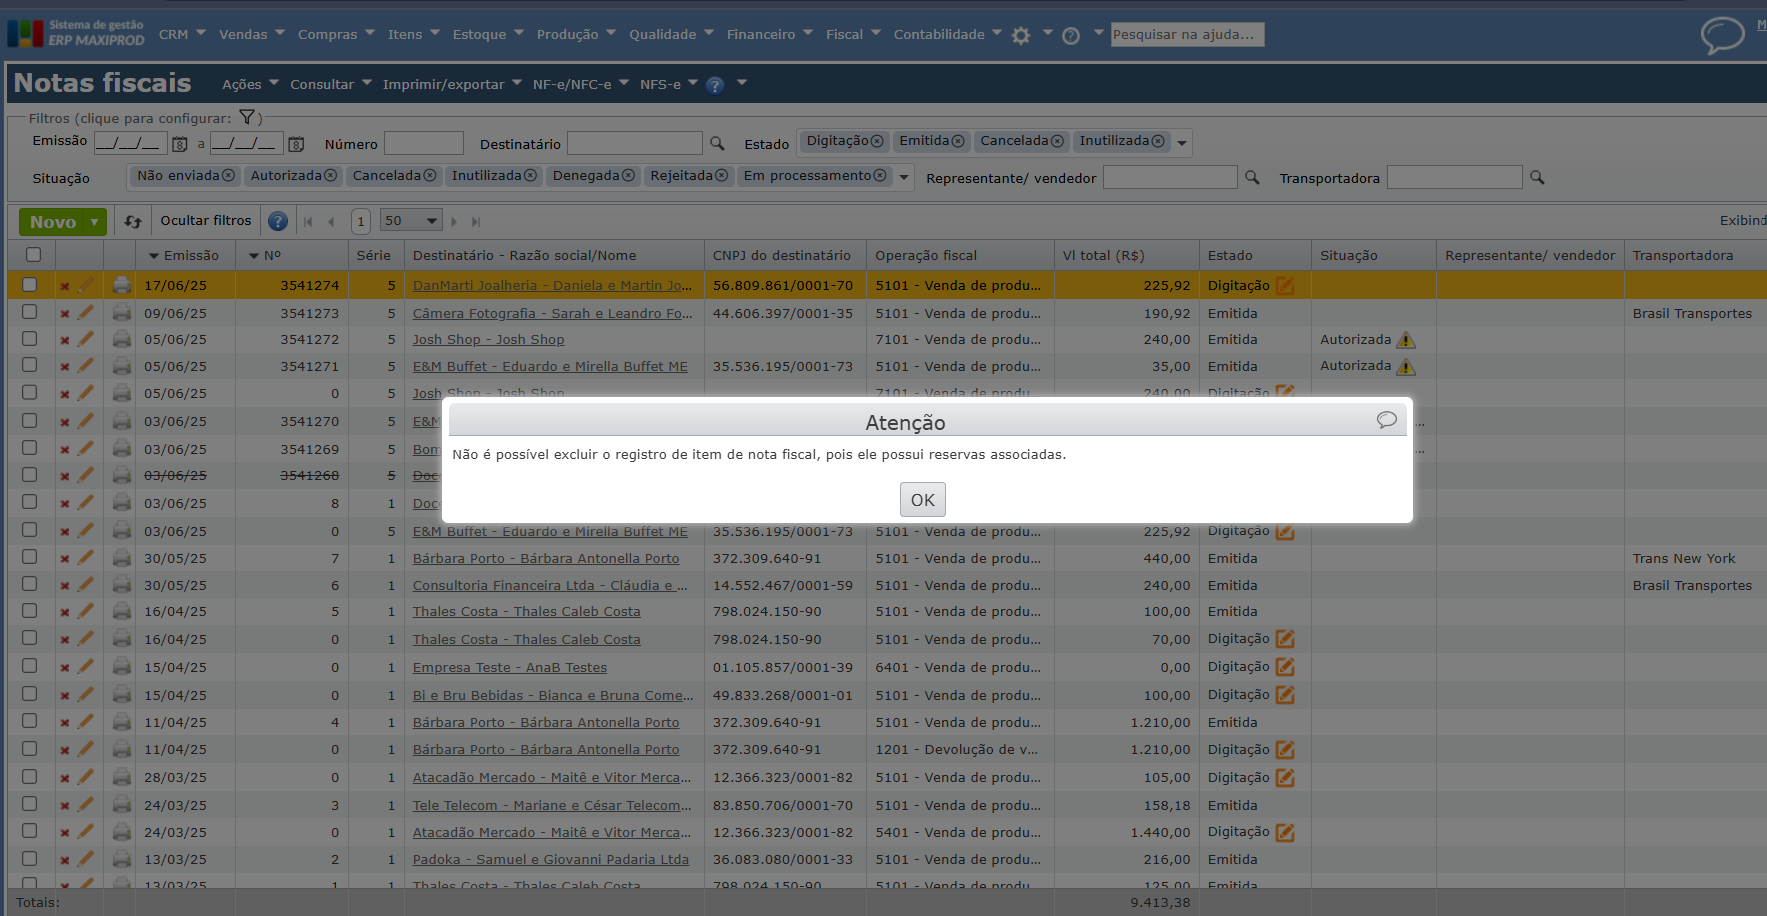
Task: Open the Novo button dropdown arrow
Action: (95, 222)
